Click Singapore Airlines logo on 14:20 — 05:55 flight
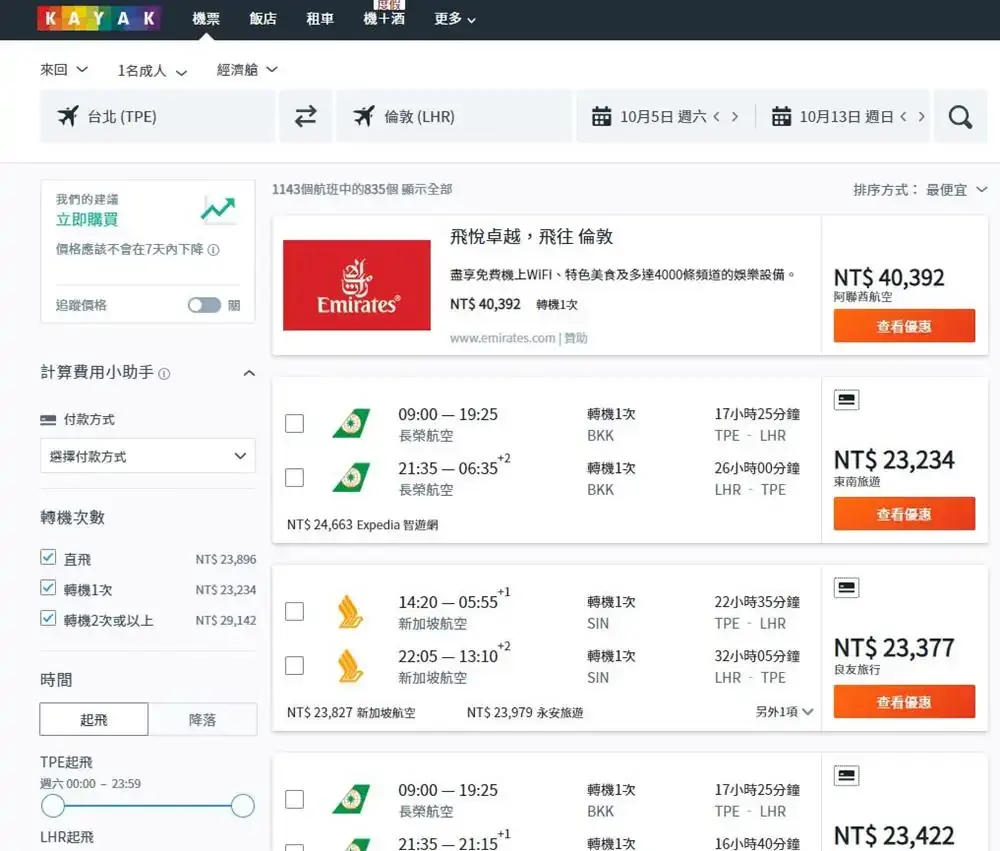This screenshot has width=1000, height=851. (x=350, y=612)
